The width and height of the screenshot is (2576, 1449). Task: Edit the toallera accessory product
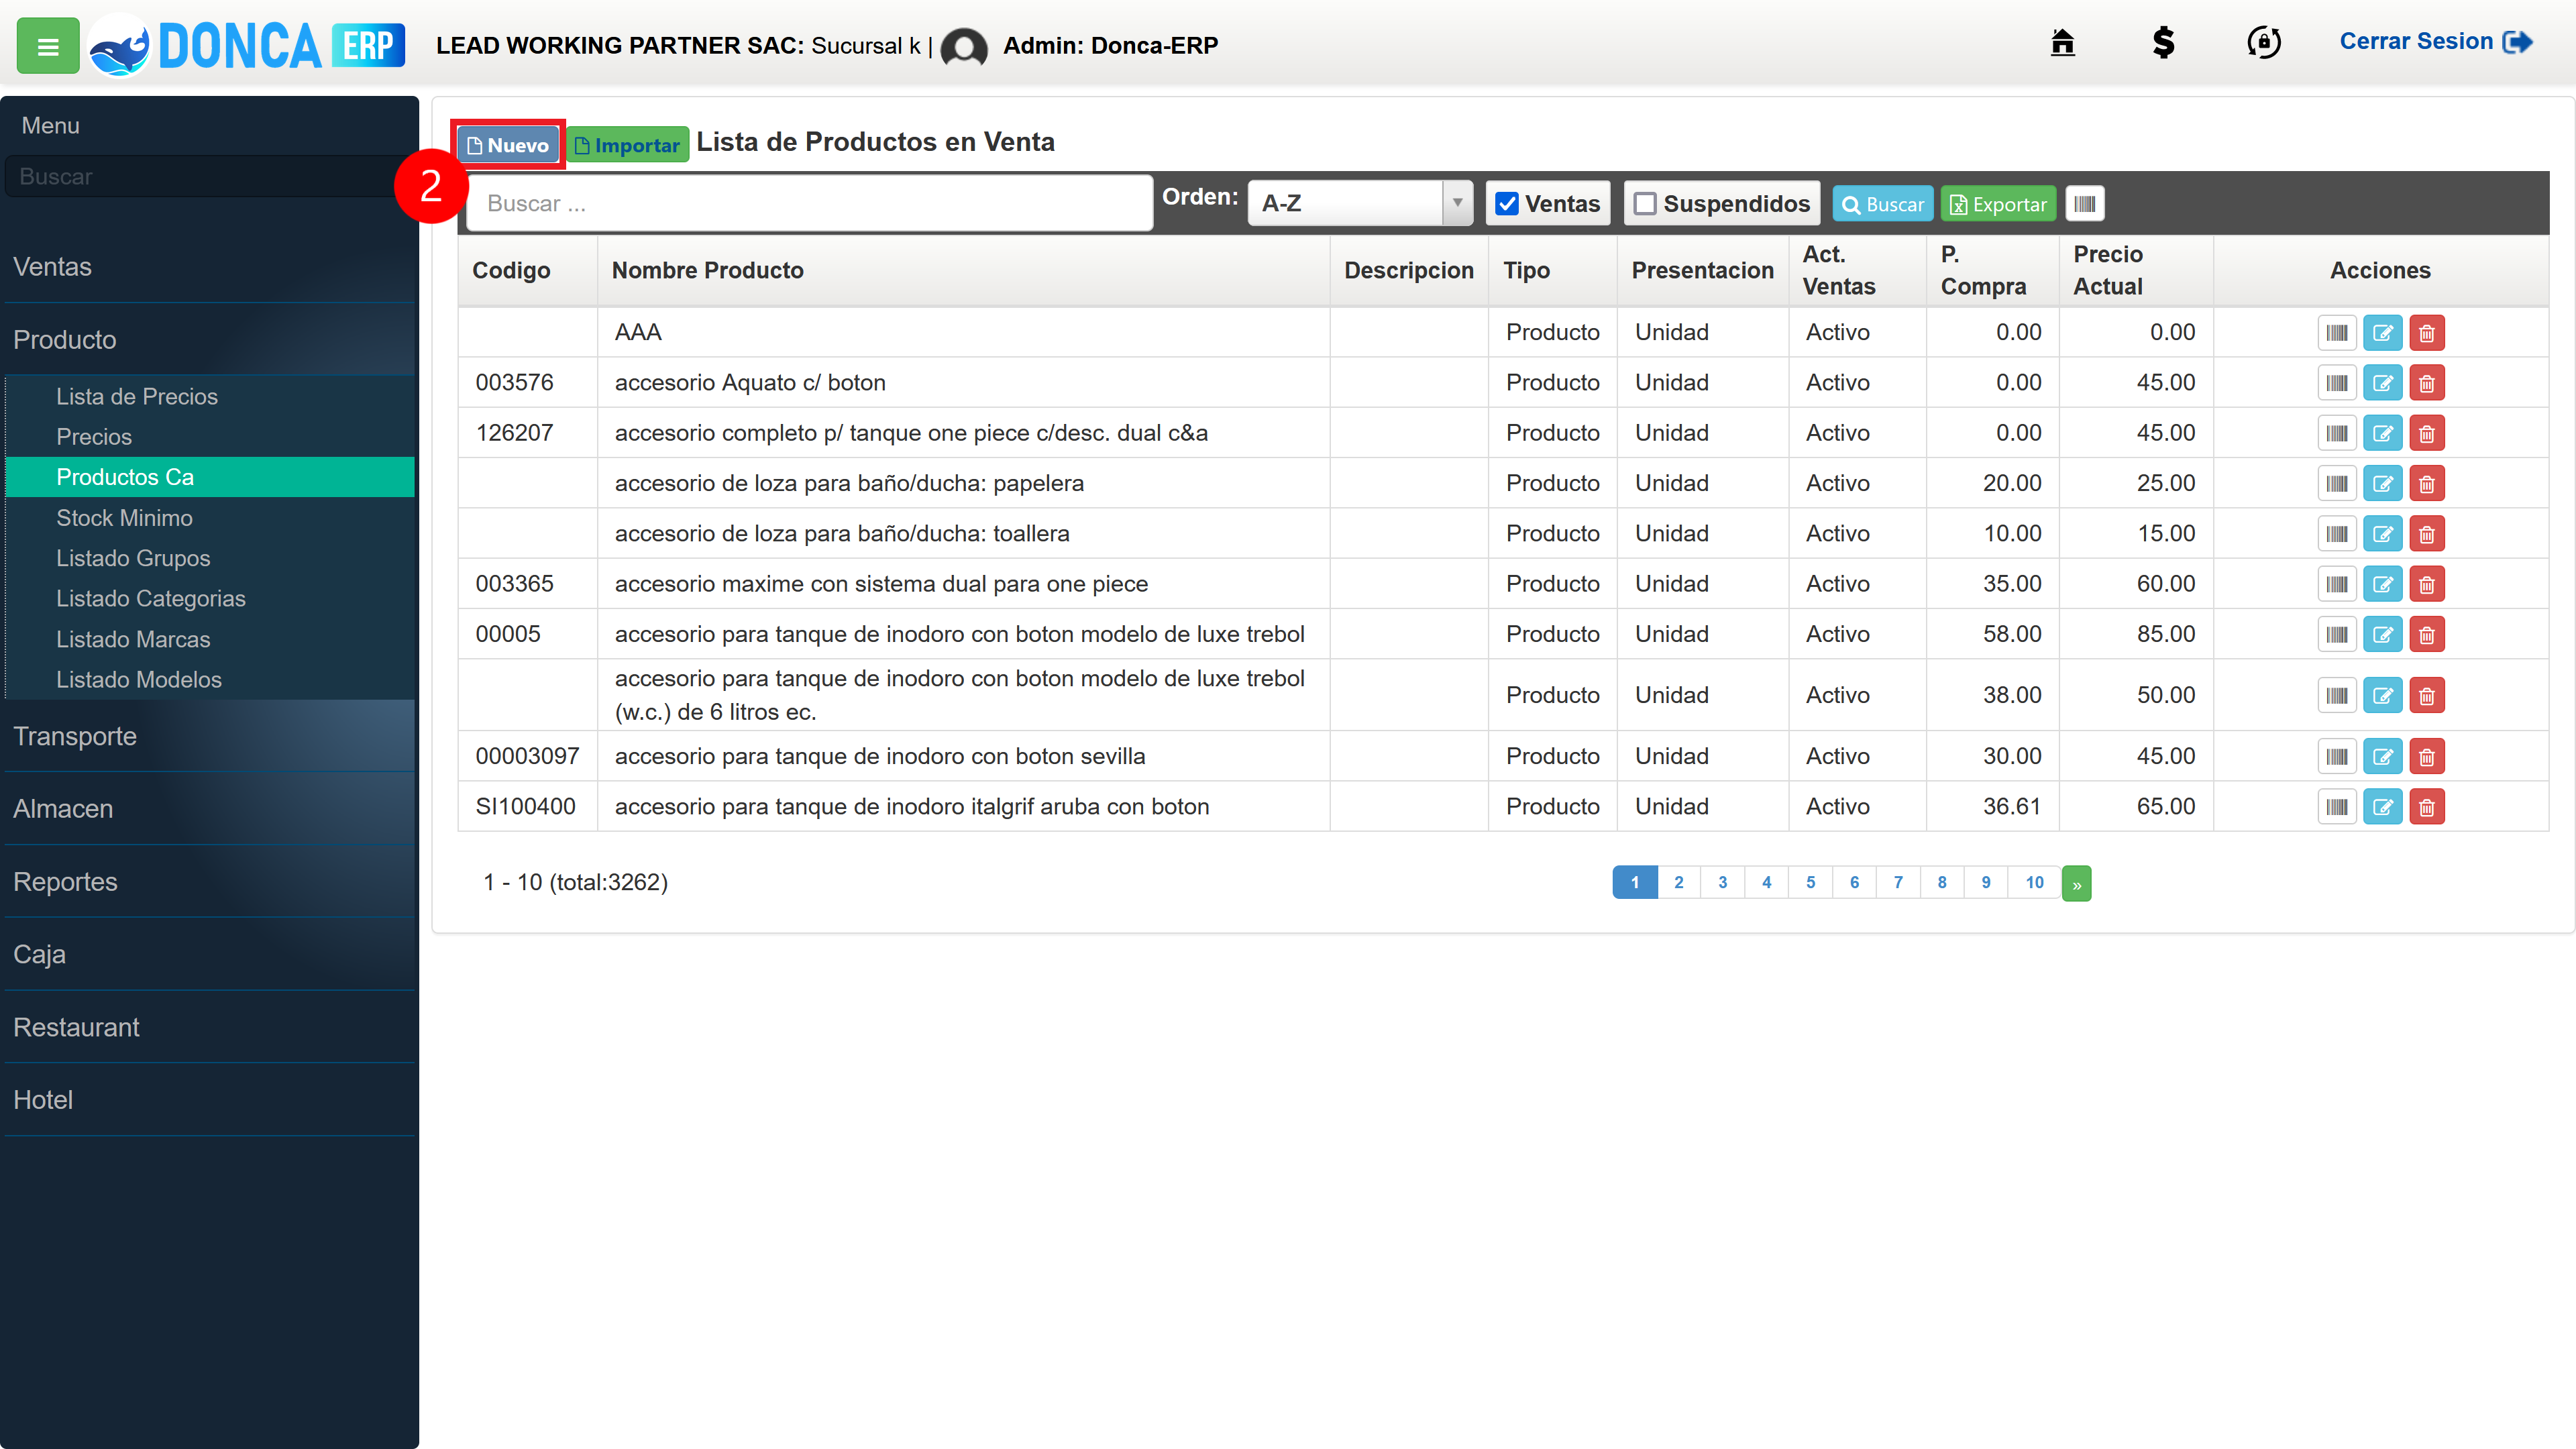pos(2383,534)
